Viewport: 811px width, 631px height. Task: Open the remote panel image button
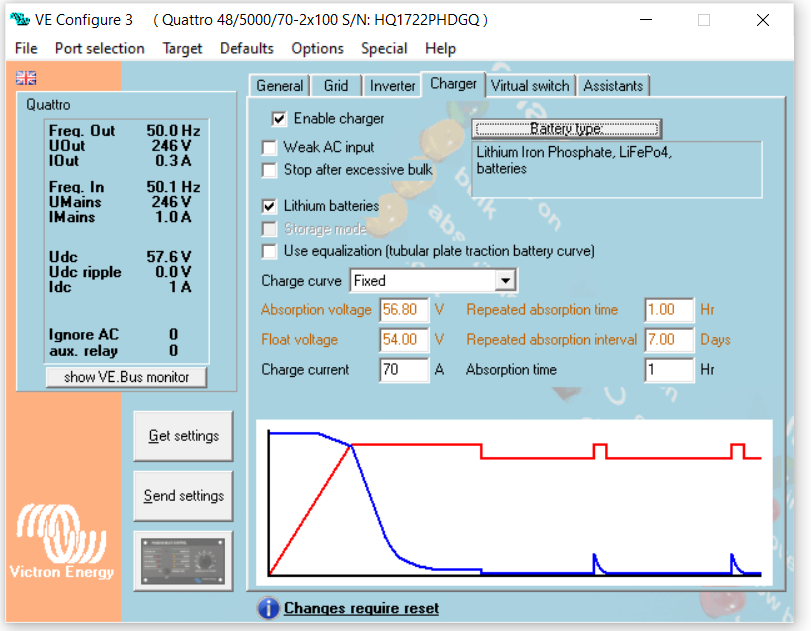pos(183,561)
